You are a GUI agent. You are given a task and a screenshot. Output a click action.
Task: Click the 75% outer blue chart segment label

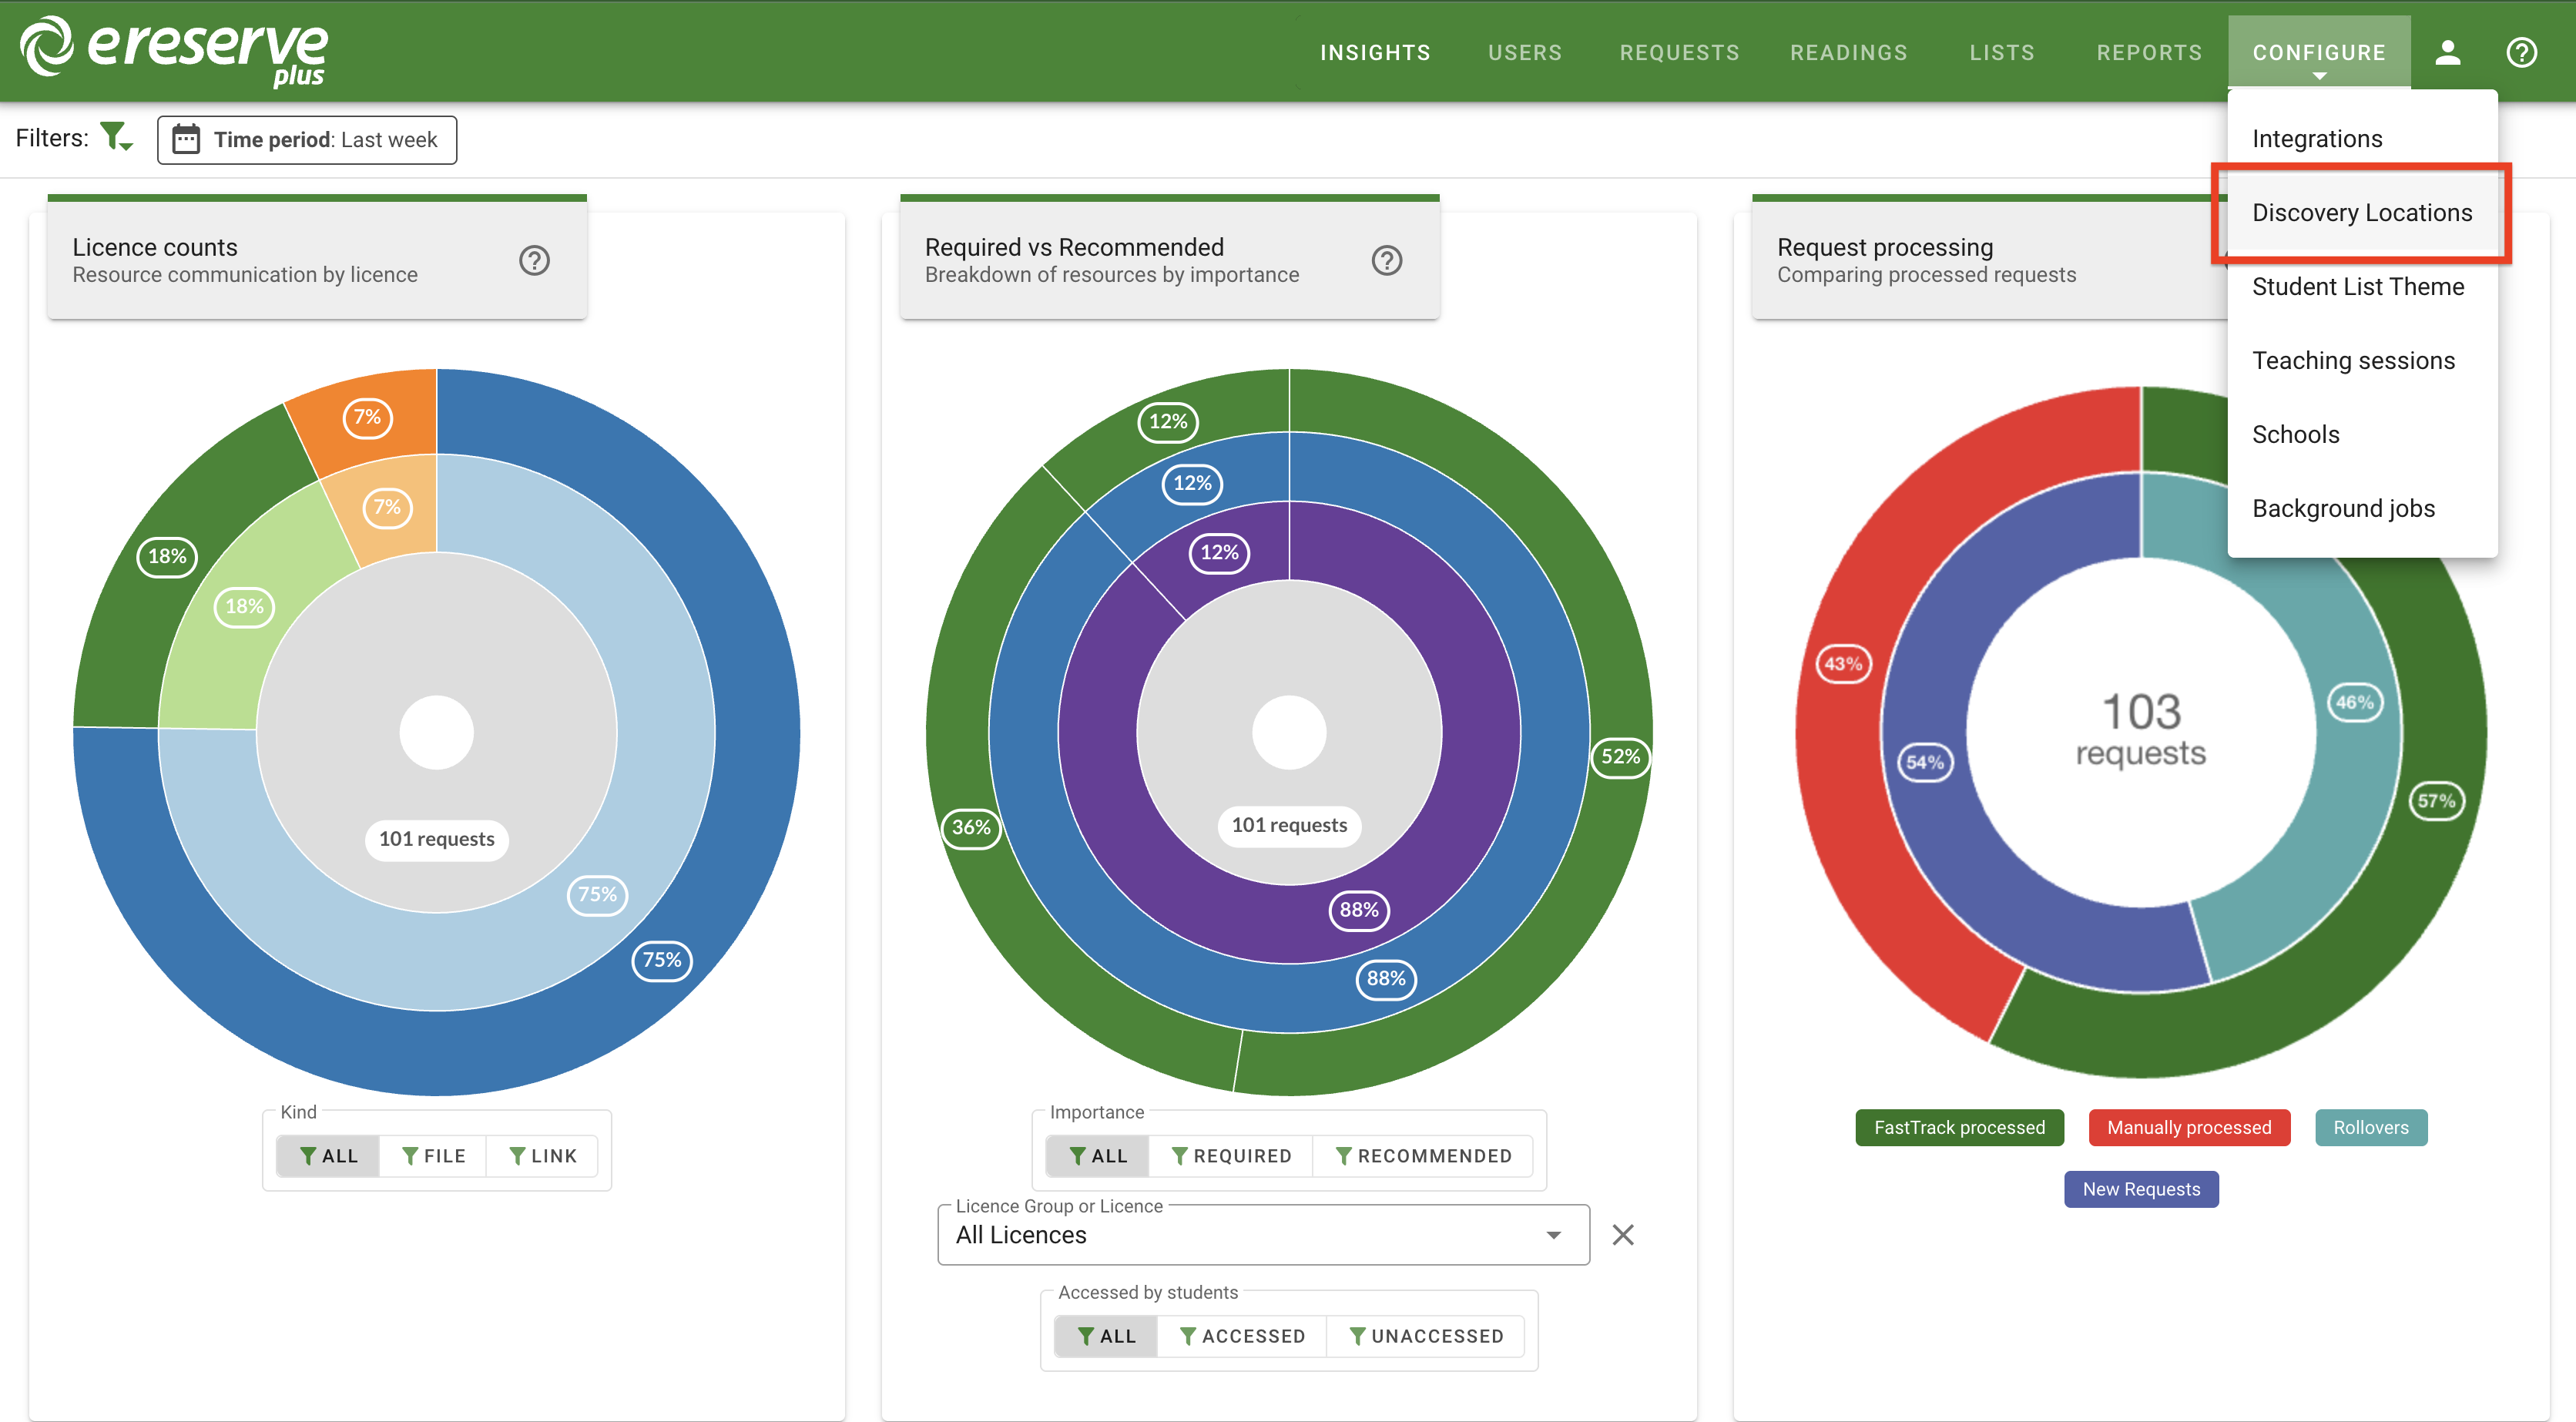click(661, 960)
